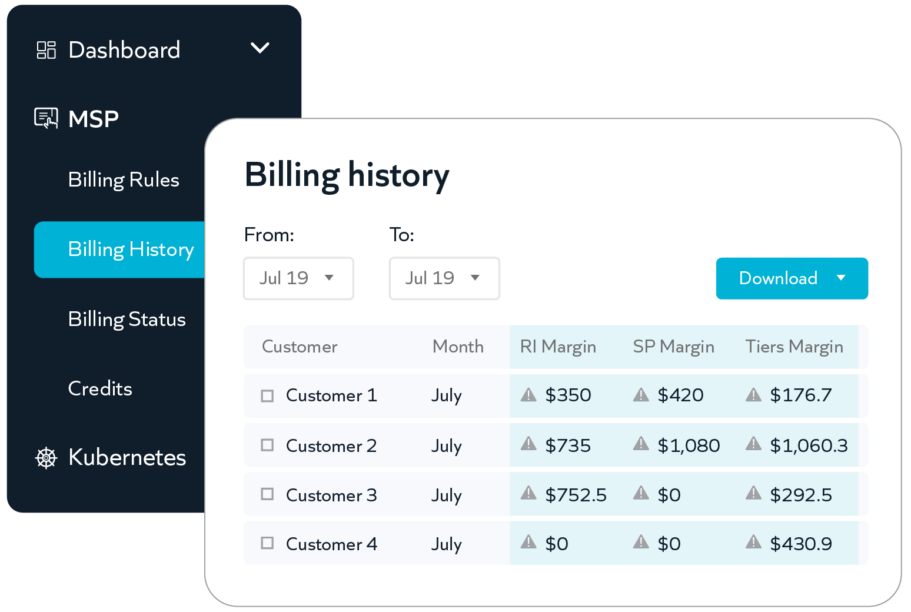Tick the Customer 2 row checkbox
This screenshot has width=911, height=612.
point(267,445)
